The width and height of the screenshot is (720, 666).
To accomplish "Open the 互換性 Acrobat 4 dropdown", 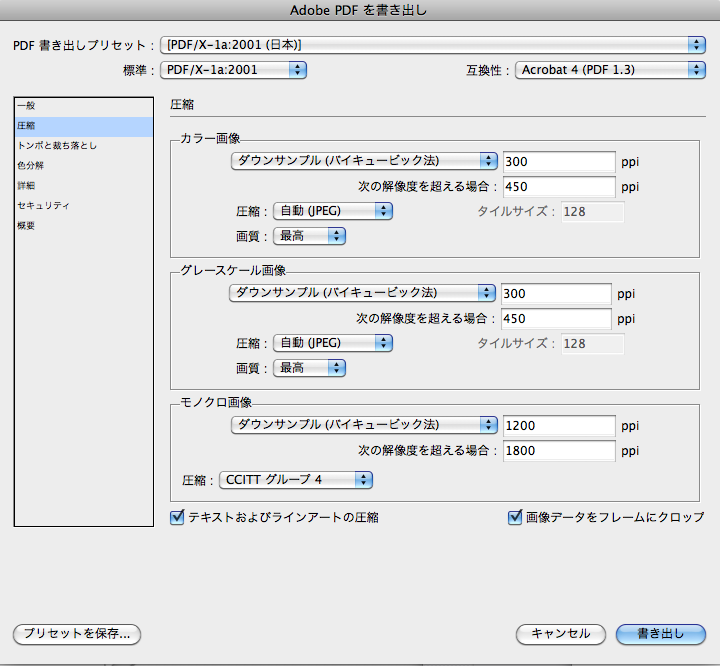I will 610,70.
